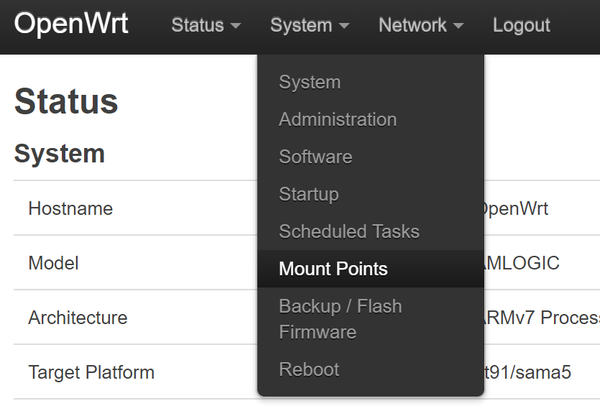This screenshot has width=600, height=406.
Task: Open Scheduled Tasks menu entry
Action: (370, 232)
